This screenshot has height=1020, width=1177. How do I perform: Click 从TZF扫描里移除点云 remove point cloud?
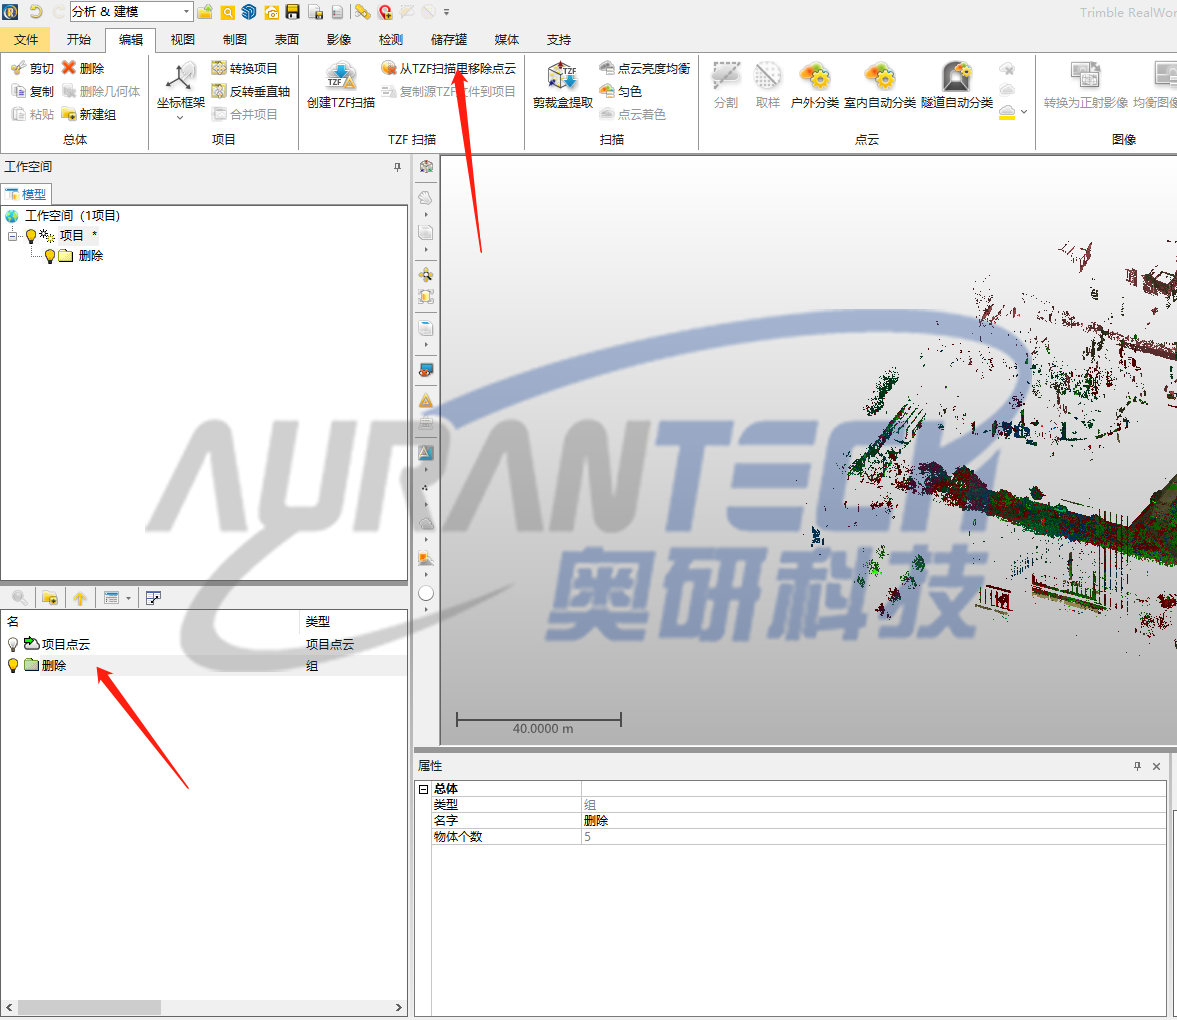[448, 68]
